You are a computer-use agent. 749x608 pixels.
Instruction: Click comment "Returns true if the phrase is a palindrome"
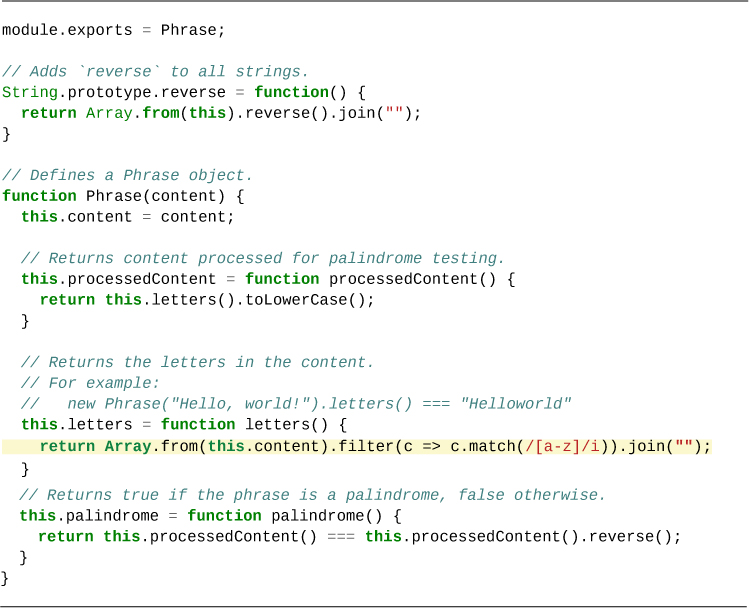point(312,495)
